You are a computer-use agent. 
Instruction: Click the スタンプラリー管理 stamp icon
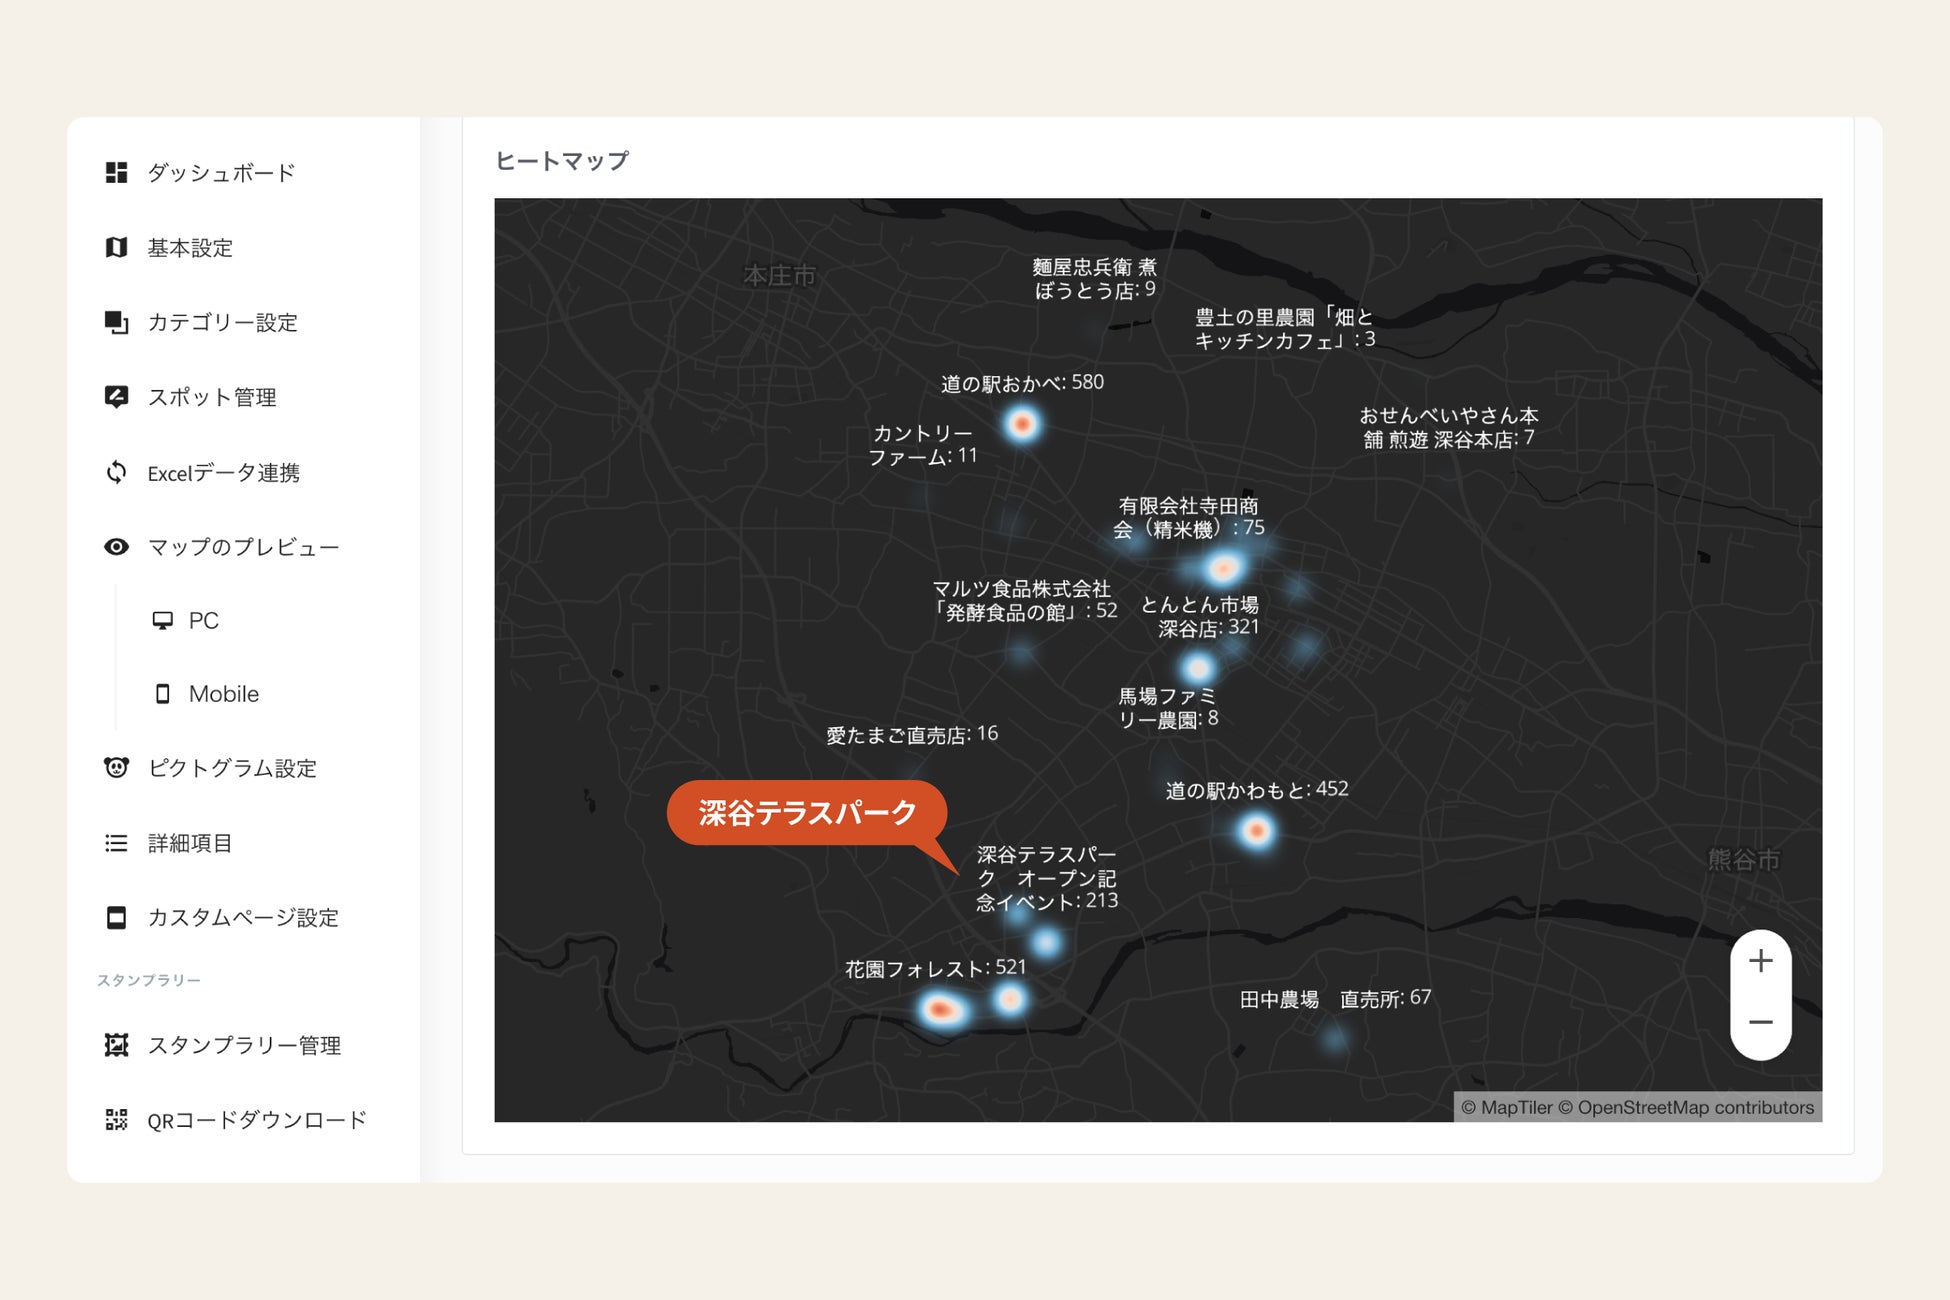pos(117,1045)
